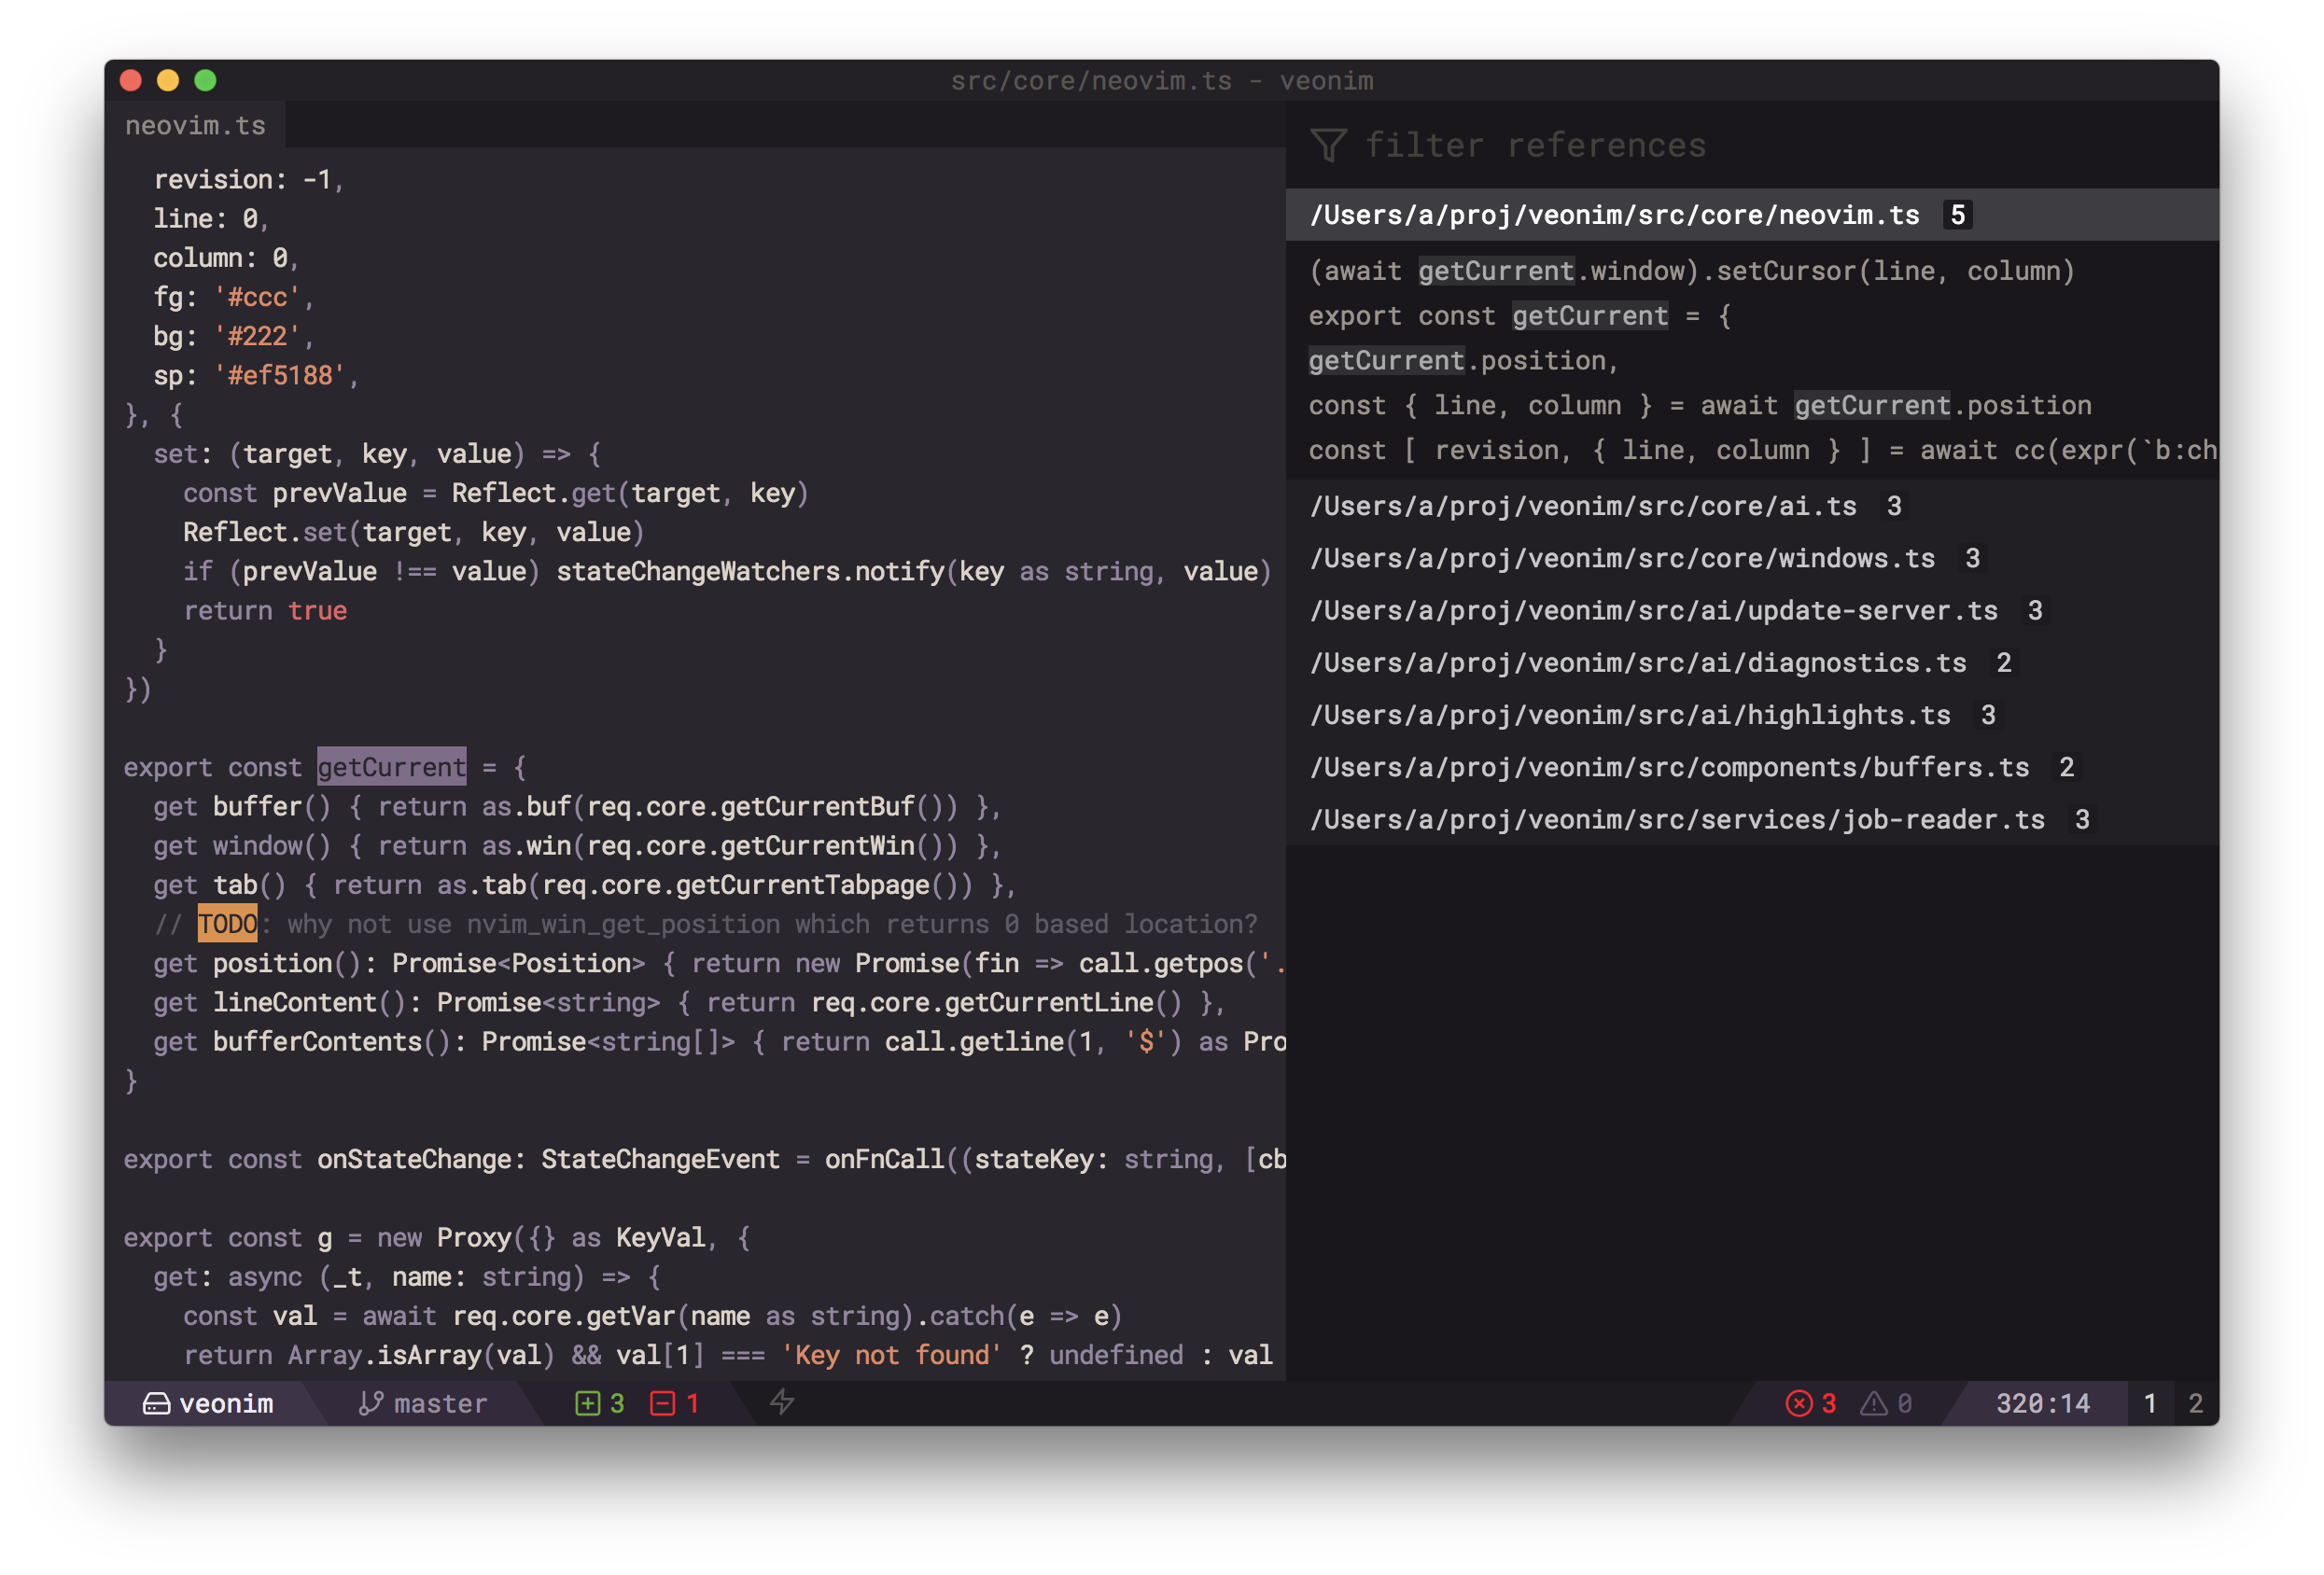Image resolution: width=2324 pixels, height=1575 pixels.
Task: Click the highlighted TODO comment marker
Action: pos(227,924)
